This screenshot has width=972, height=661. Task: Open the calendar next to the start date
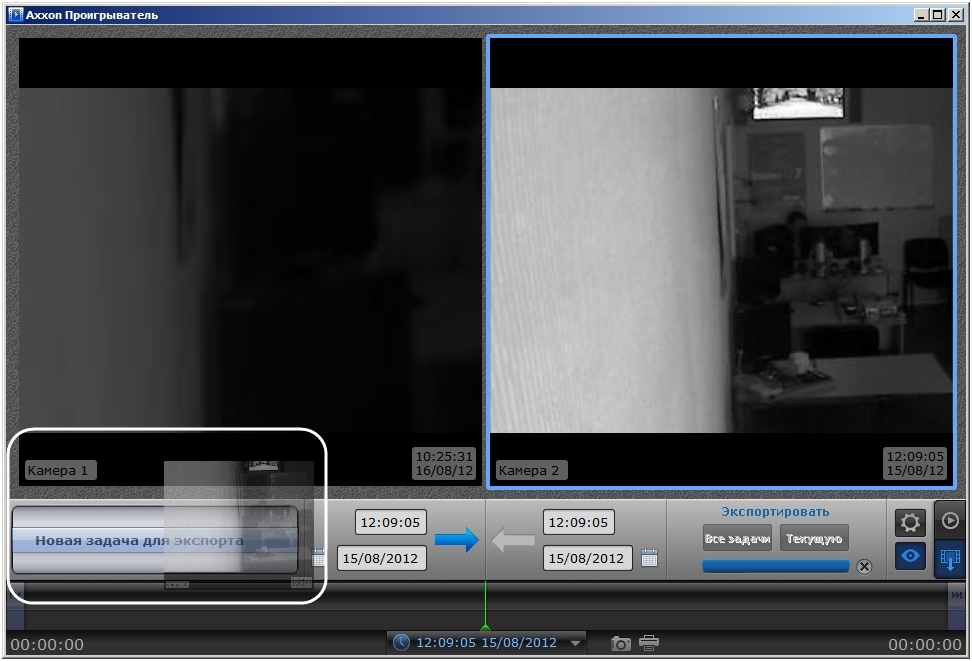(319, 558)
